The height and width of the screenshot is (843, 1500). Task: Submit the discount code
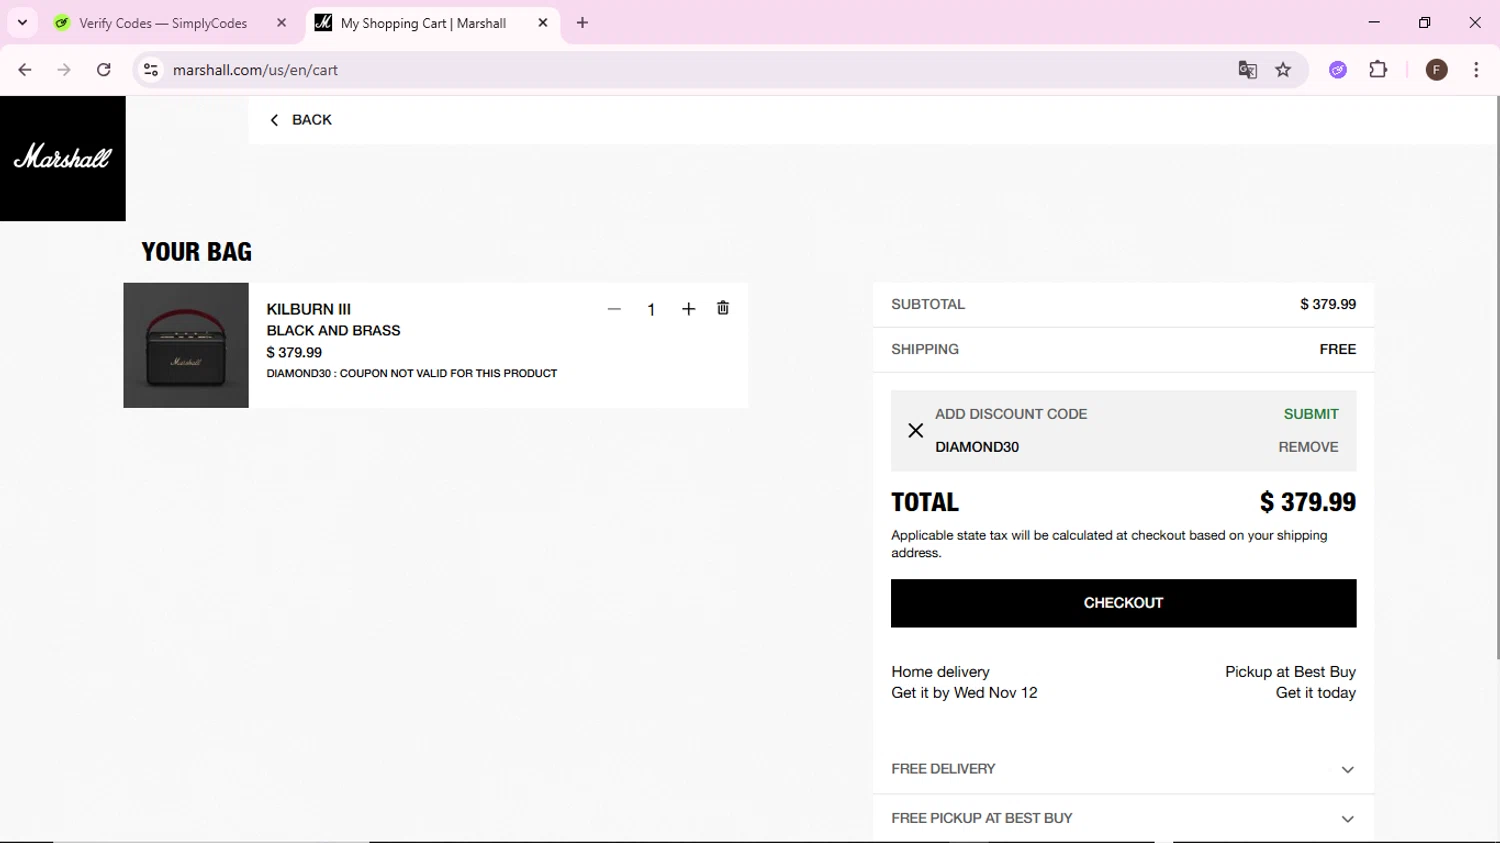[x=1311, y=414]
